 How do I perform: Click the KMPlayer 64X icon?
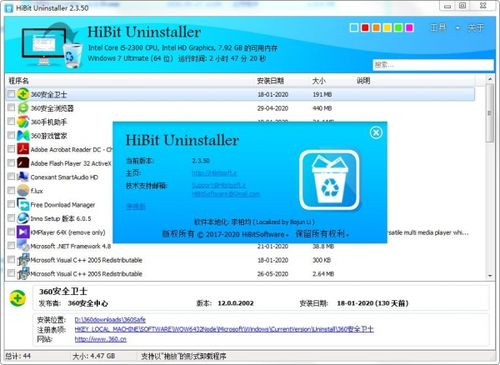[23, 232]
